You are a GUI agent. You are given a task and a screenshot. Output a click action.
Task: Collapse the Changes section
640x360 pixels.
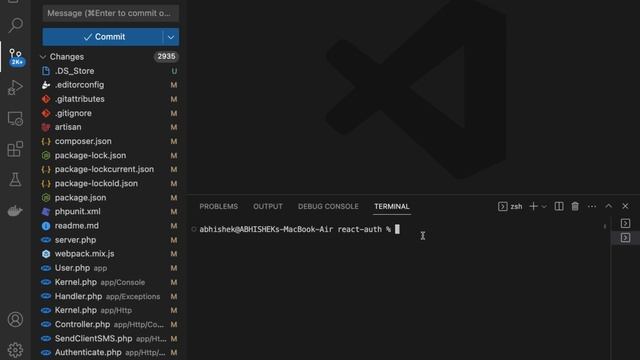[x=43, y=57]
